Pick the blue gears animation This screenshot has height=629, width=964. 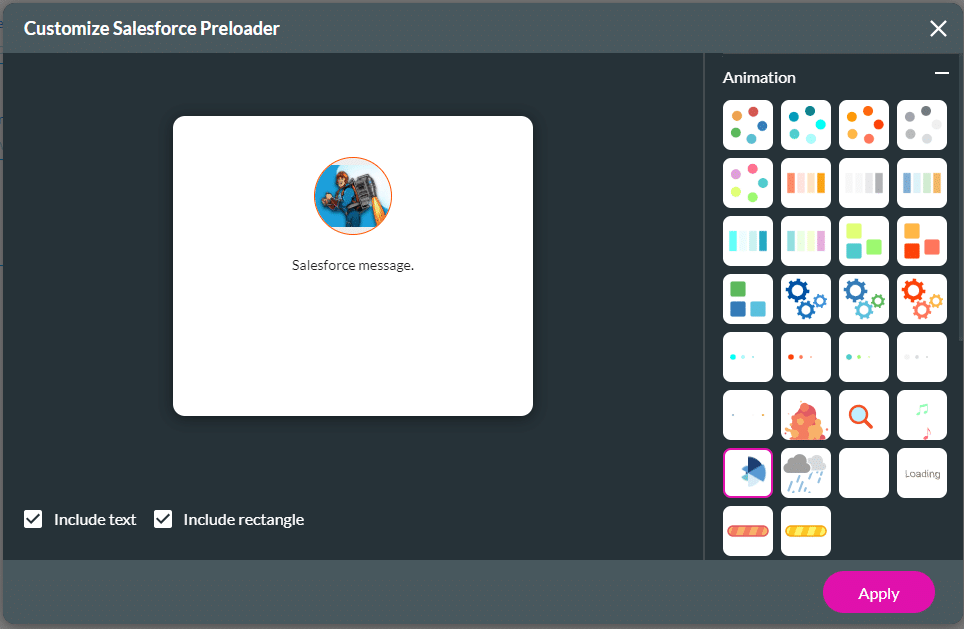click(806, 299)
